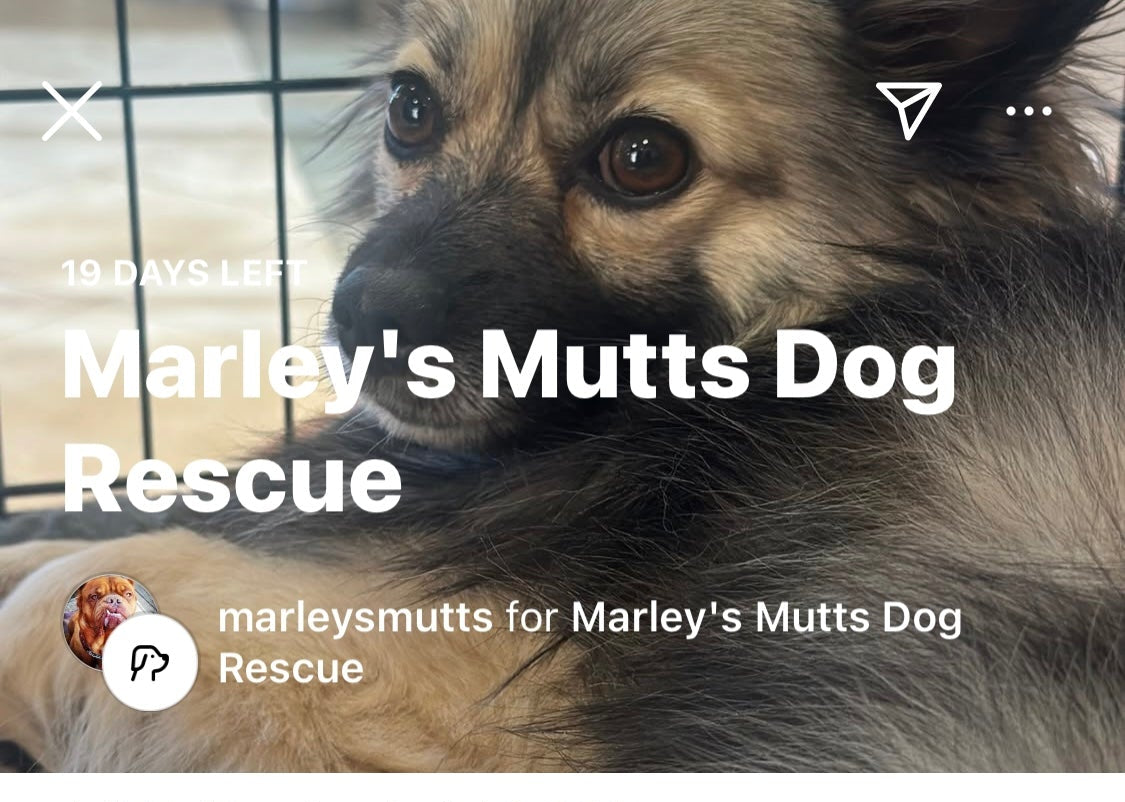Viewport: 1125px width, 802px height.
Task: Open the three-dot more options menu
Action: 1029,111
